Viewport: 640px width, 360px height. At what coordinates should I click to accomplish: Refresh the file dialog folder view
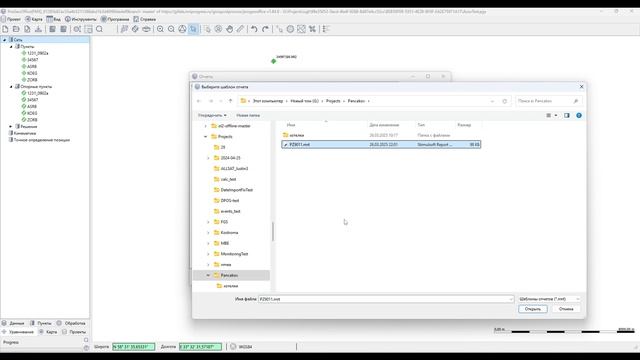click(505, 101)
